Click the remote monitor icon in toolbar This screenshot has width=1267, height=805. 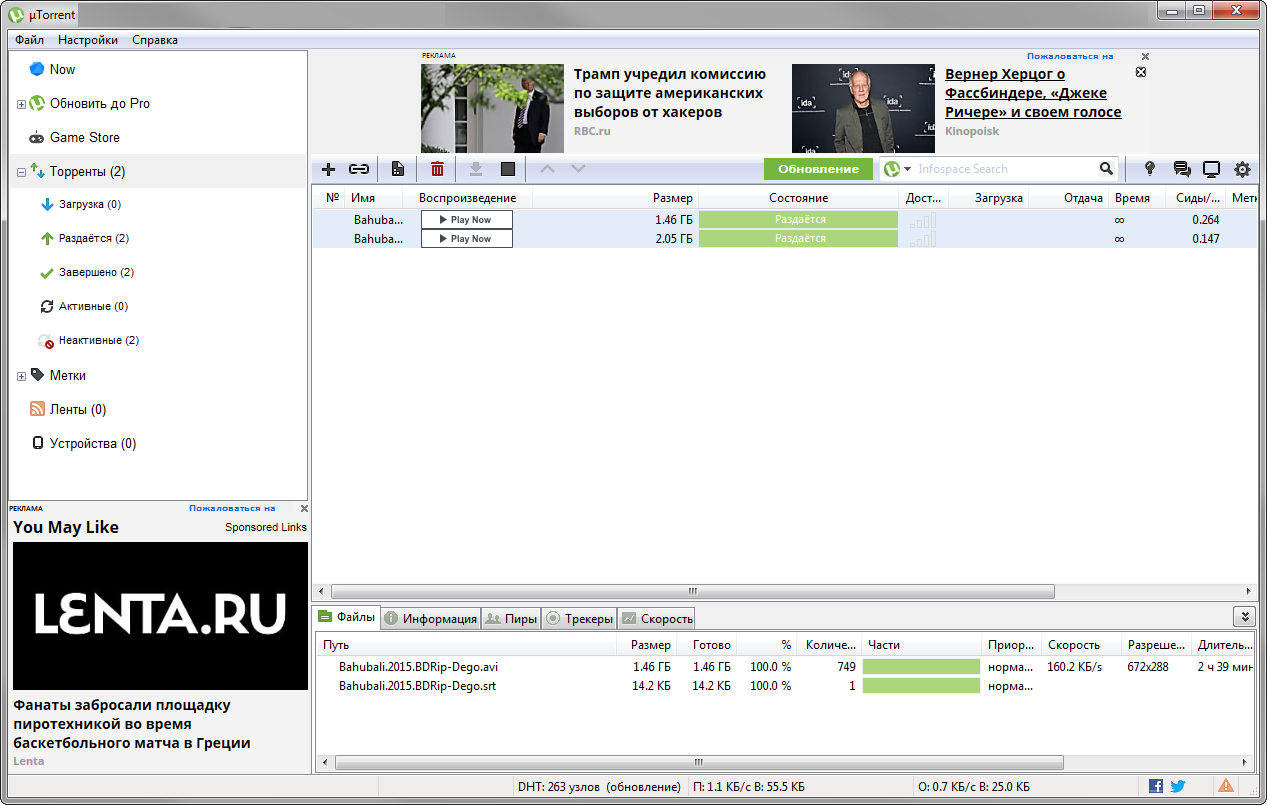pyautogui.click(x=1211, y=169)
